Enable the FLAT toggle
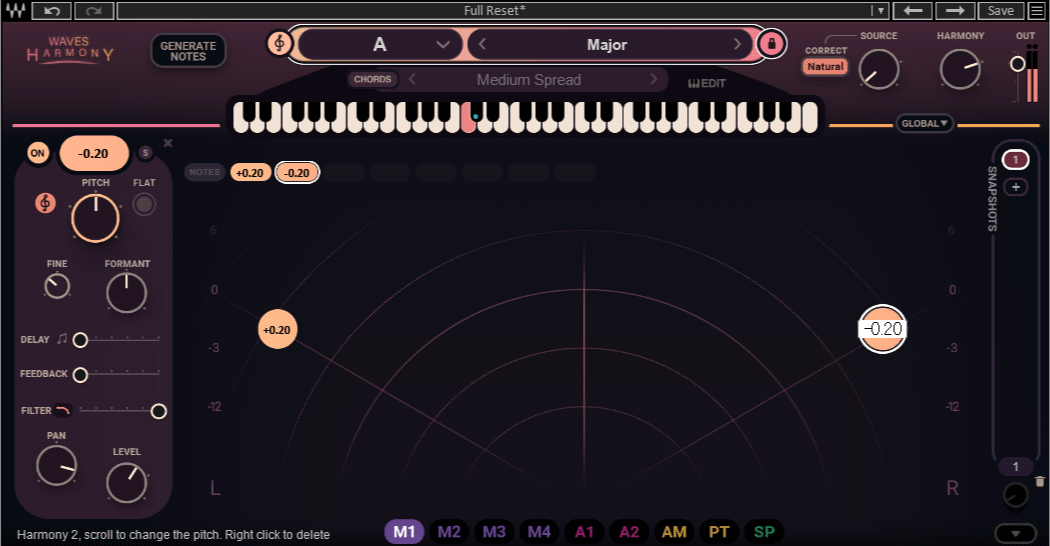 point(144,204)
